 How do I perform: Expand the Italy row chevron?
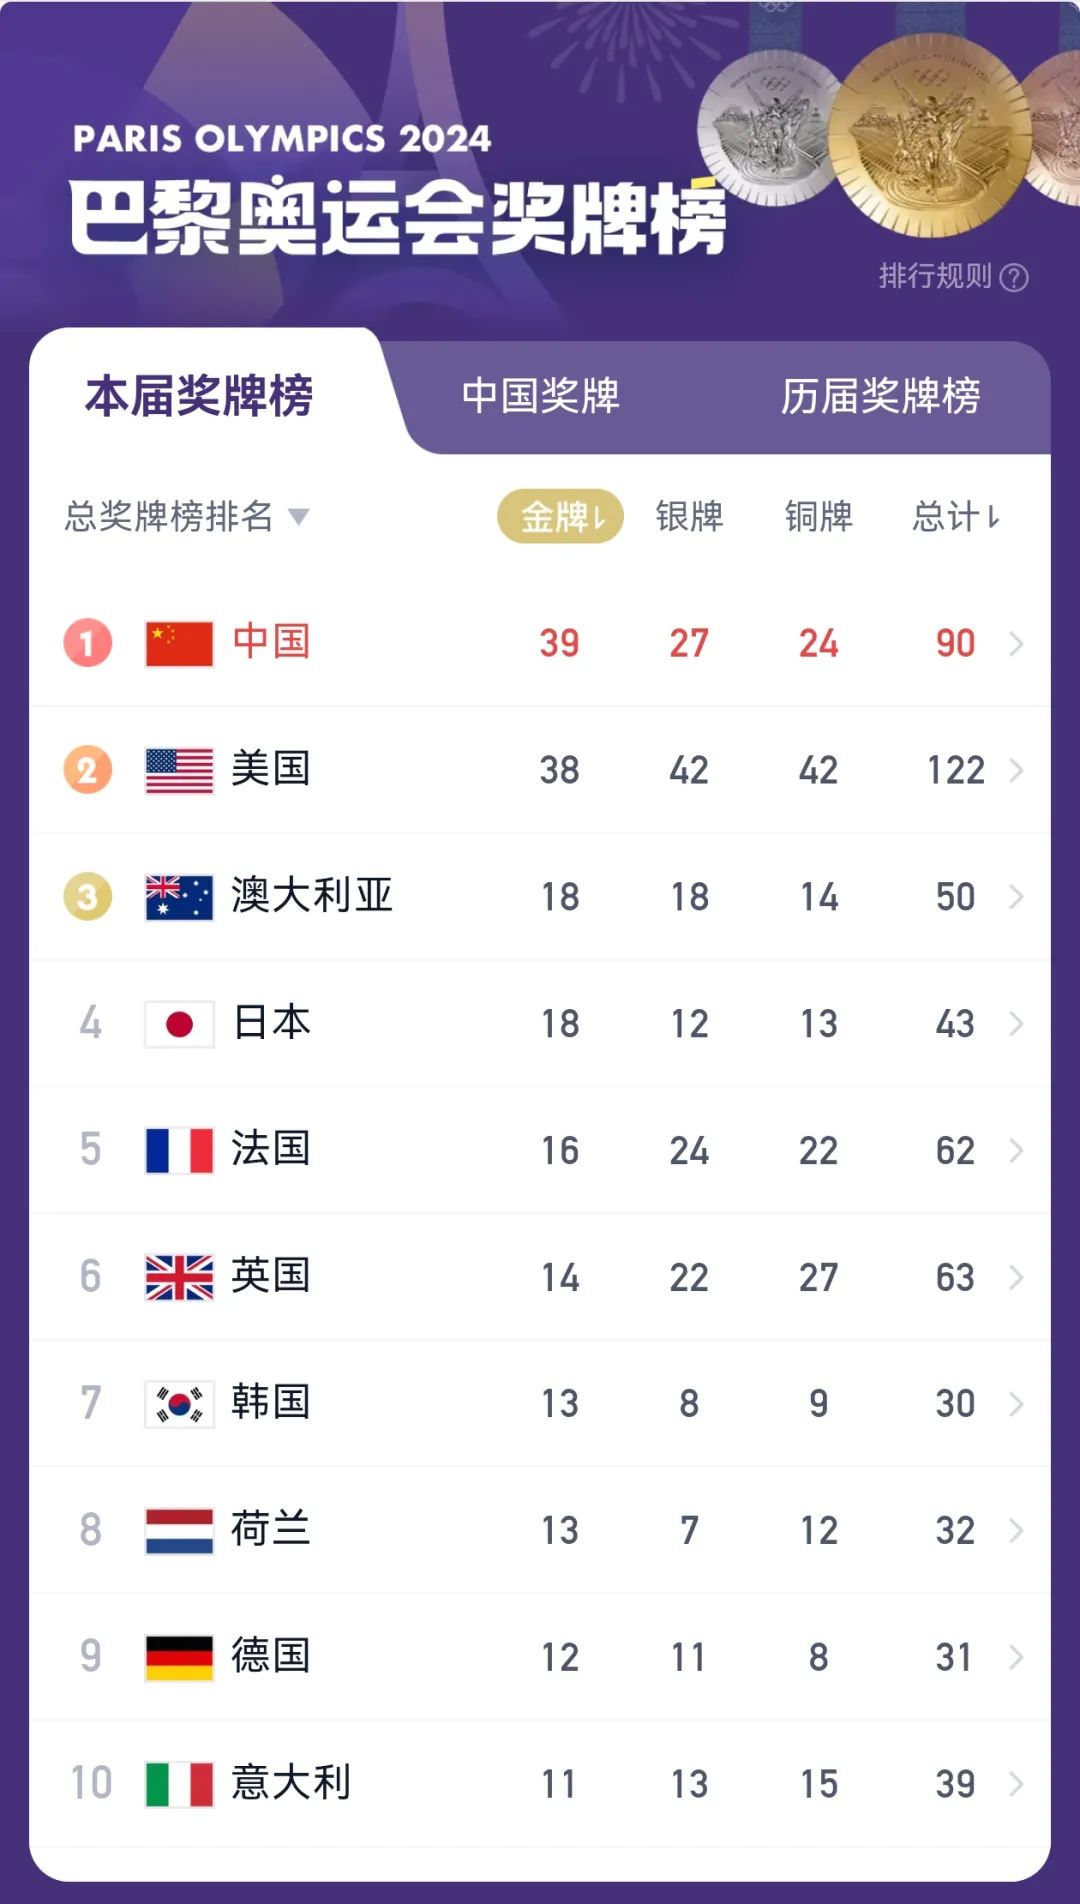pyautogui.click(x=1016, y=1783)
